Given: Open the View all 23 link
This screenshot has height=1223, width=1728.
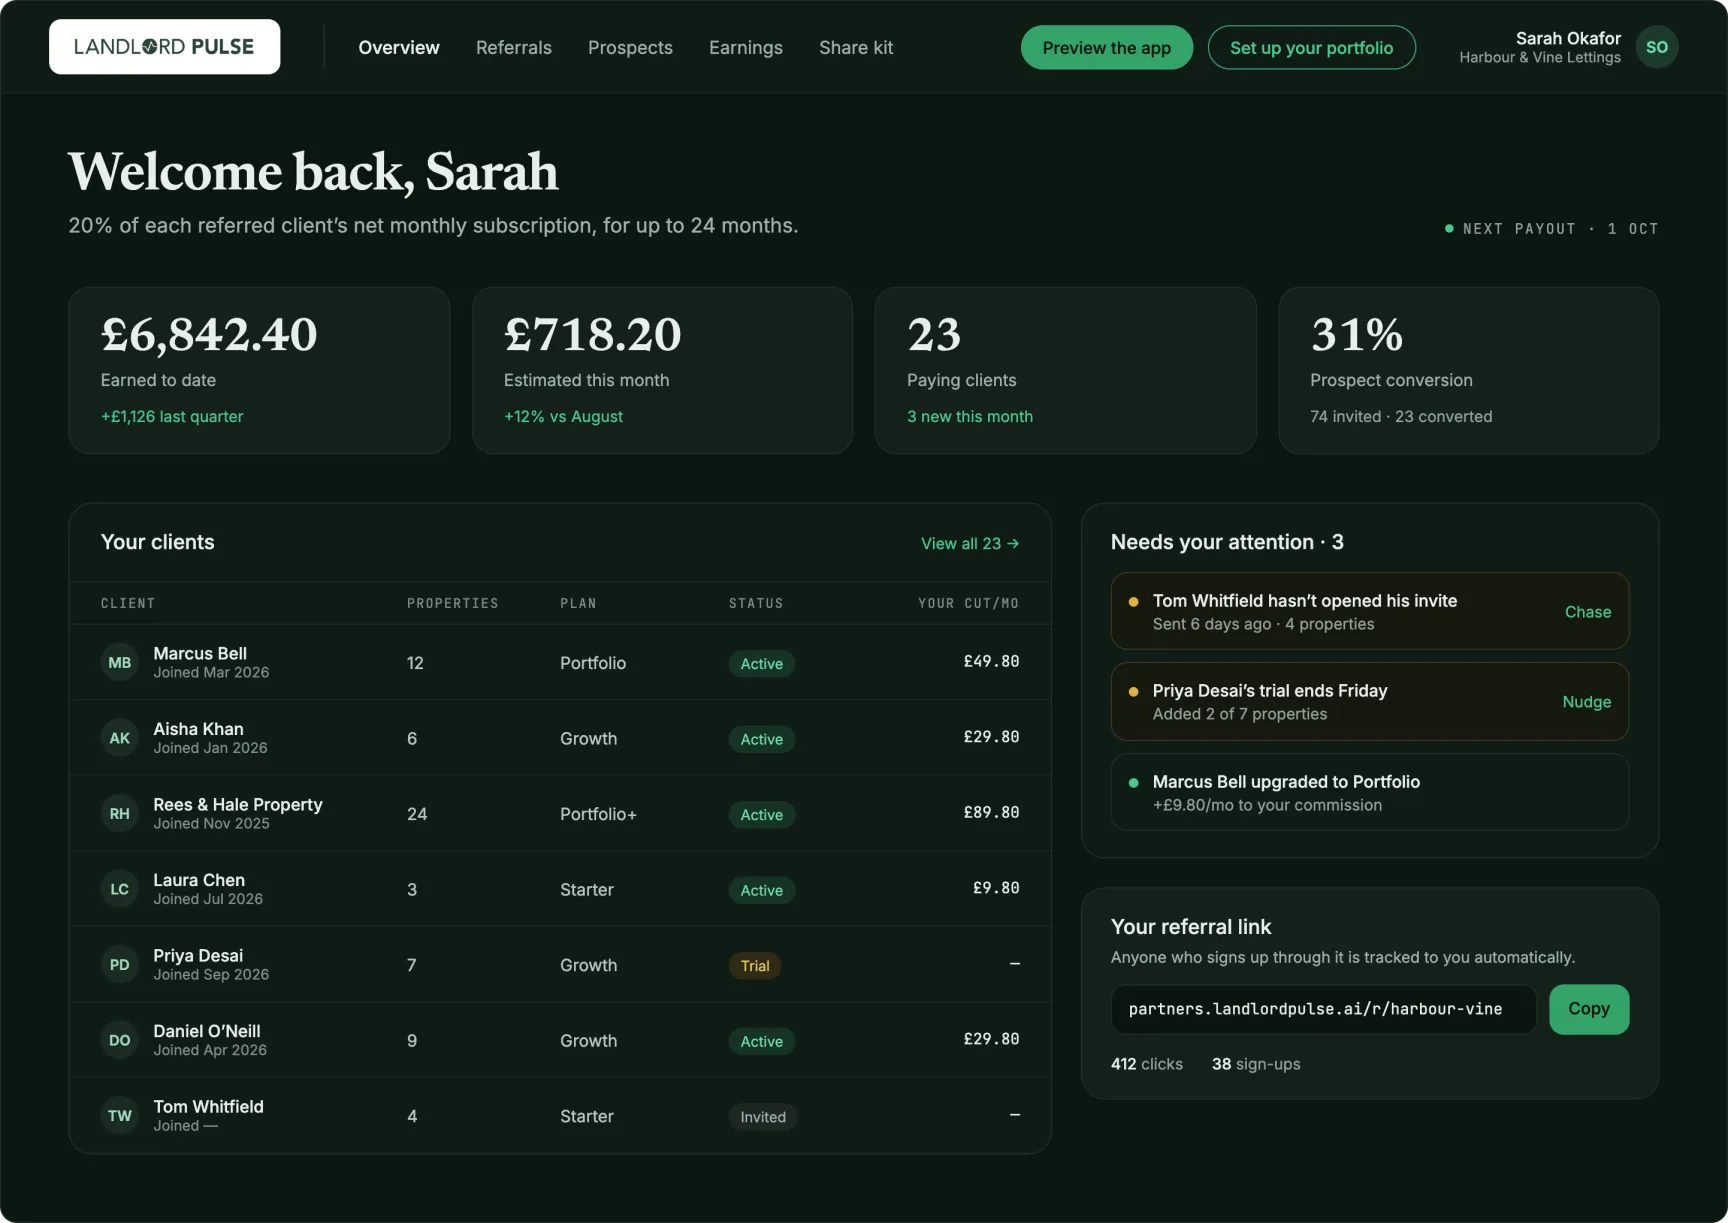Looking at the screenshot, I should click(970, 543).
